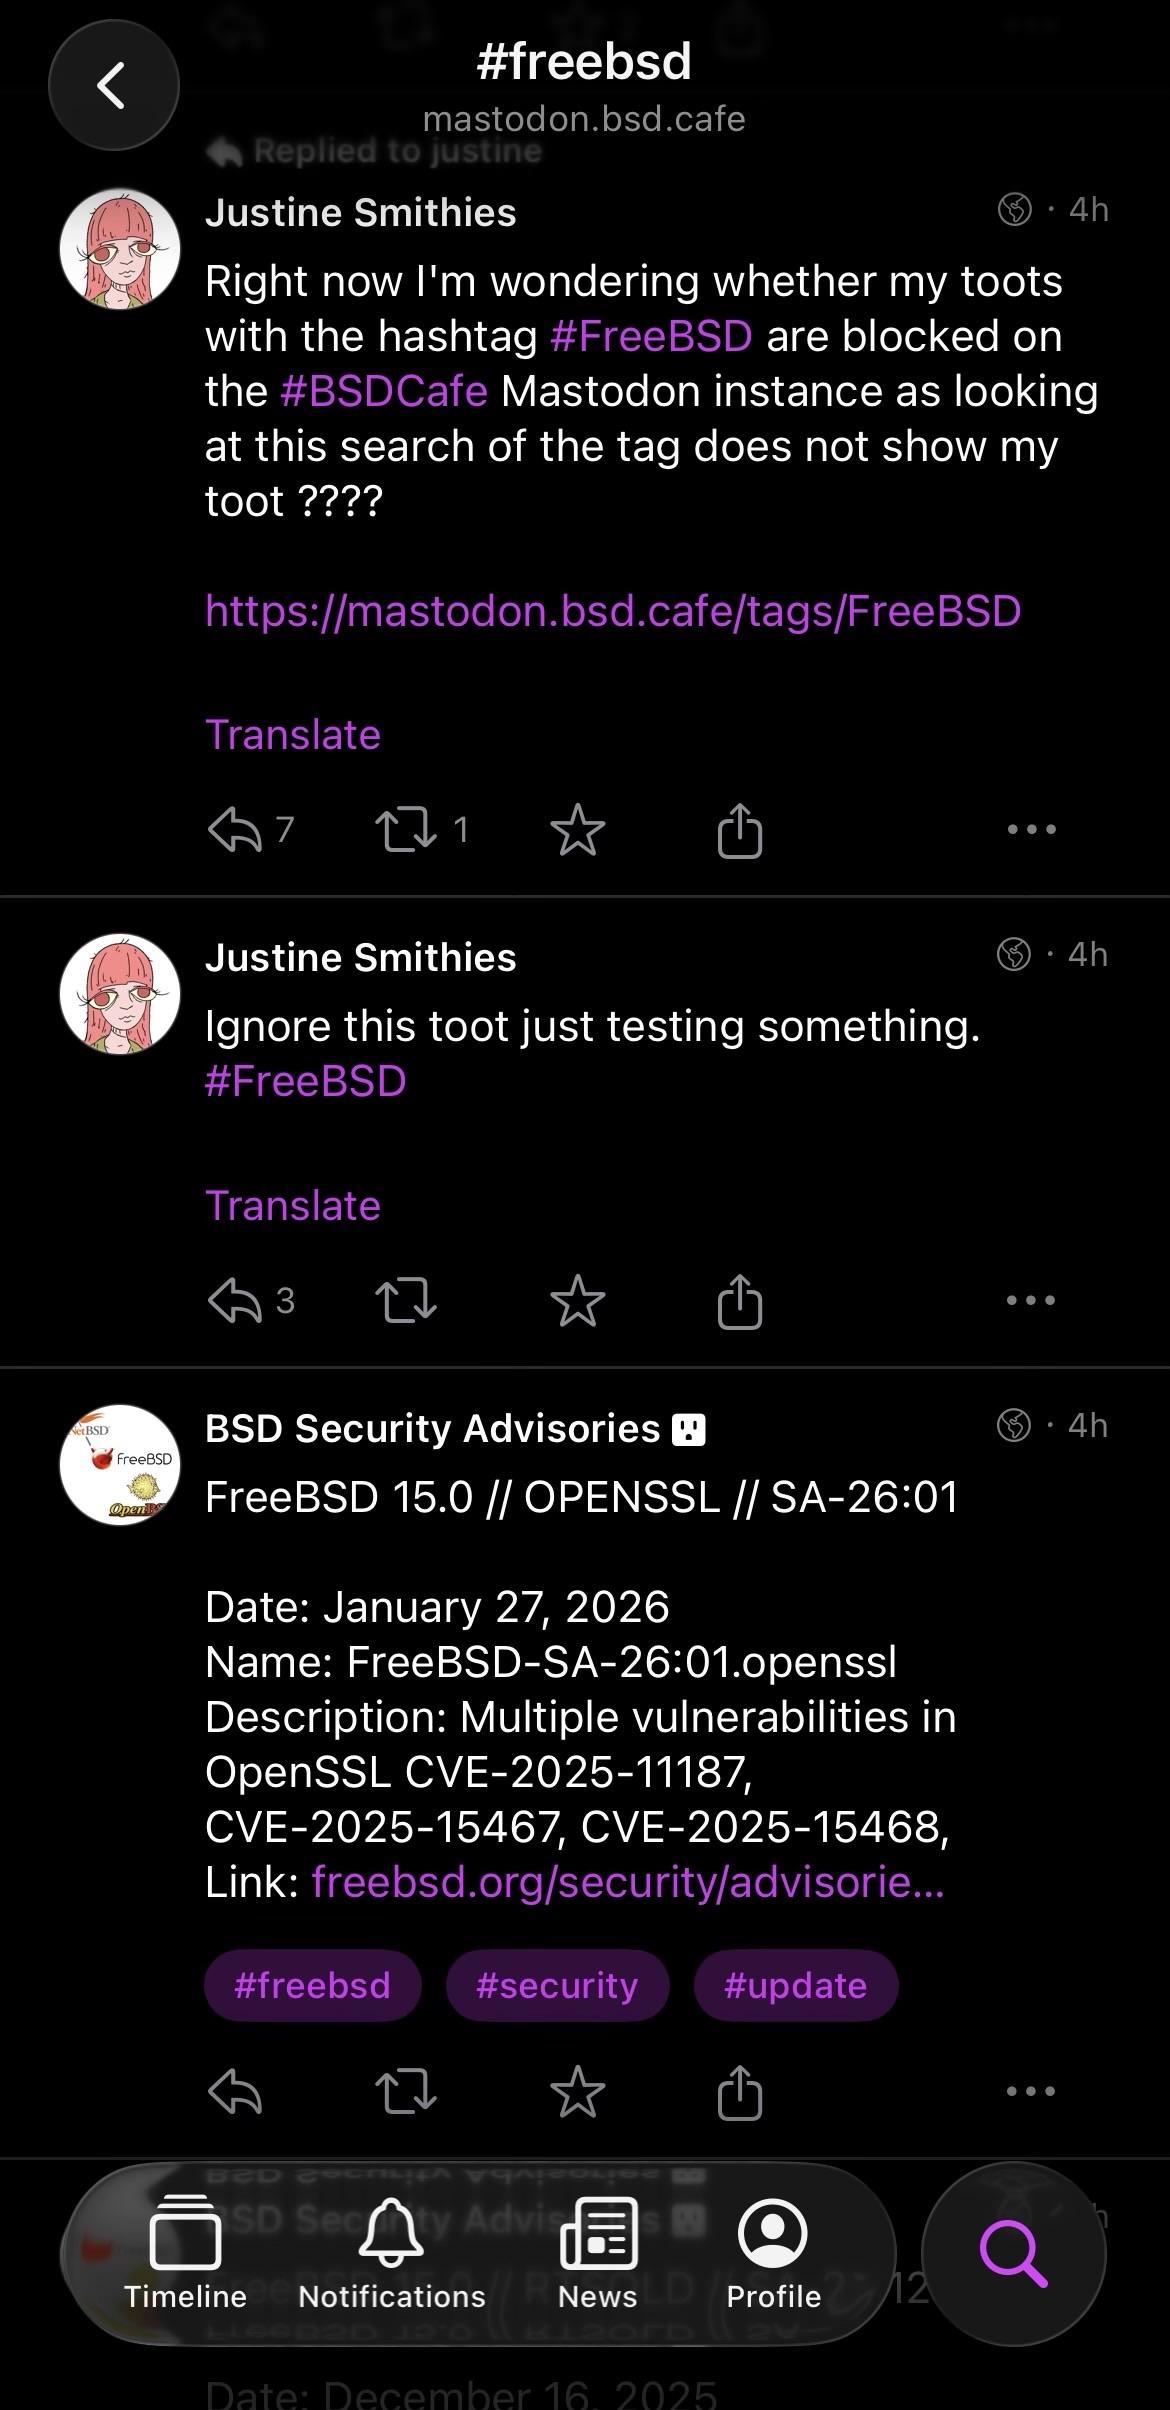Boost the 'Ignore this toot' post

point(406,1301)
